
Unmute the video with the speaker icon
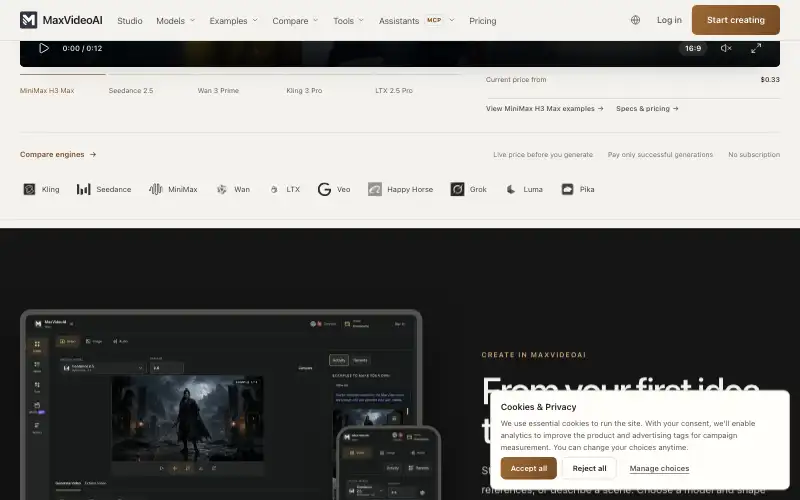click(726, 48)
